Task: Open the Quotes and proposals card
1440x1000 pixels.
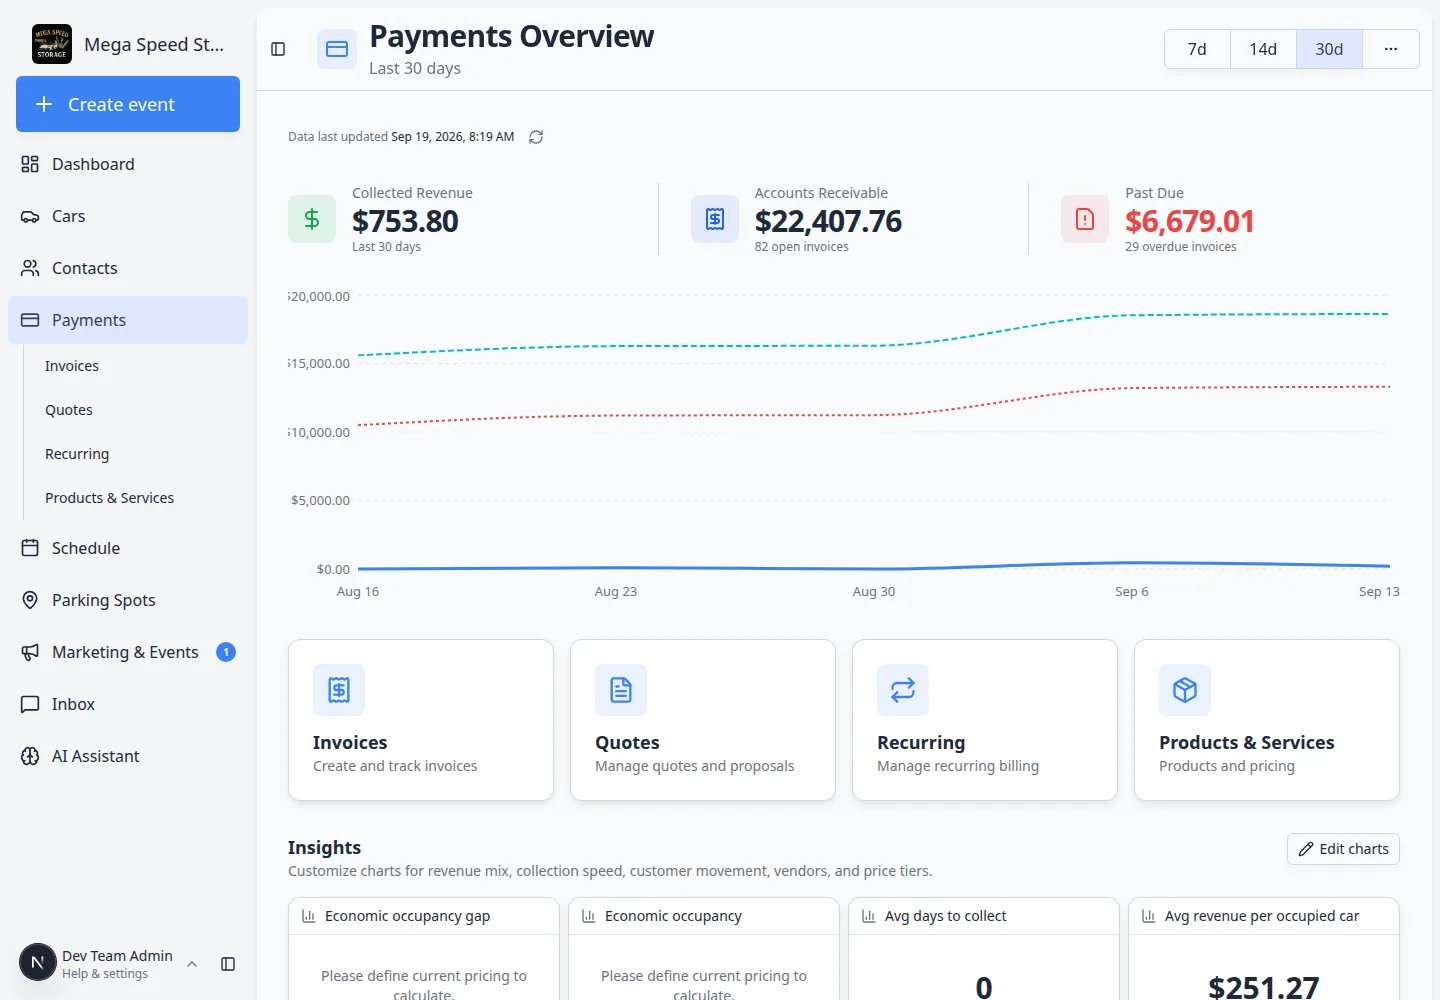Action: 703,720
